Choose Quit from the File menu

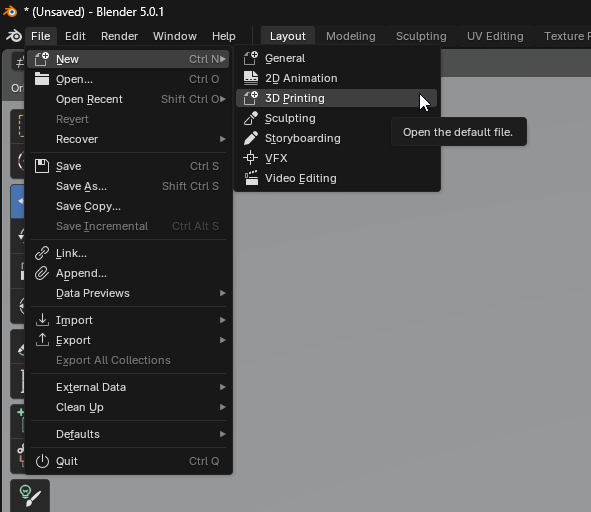point(128,461)
